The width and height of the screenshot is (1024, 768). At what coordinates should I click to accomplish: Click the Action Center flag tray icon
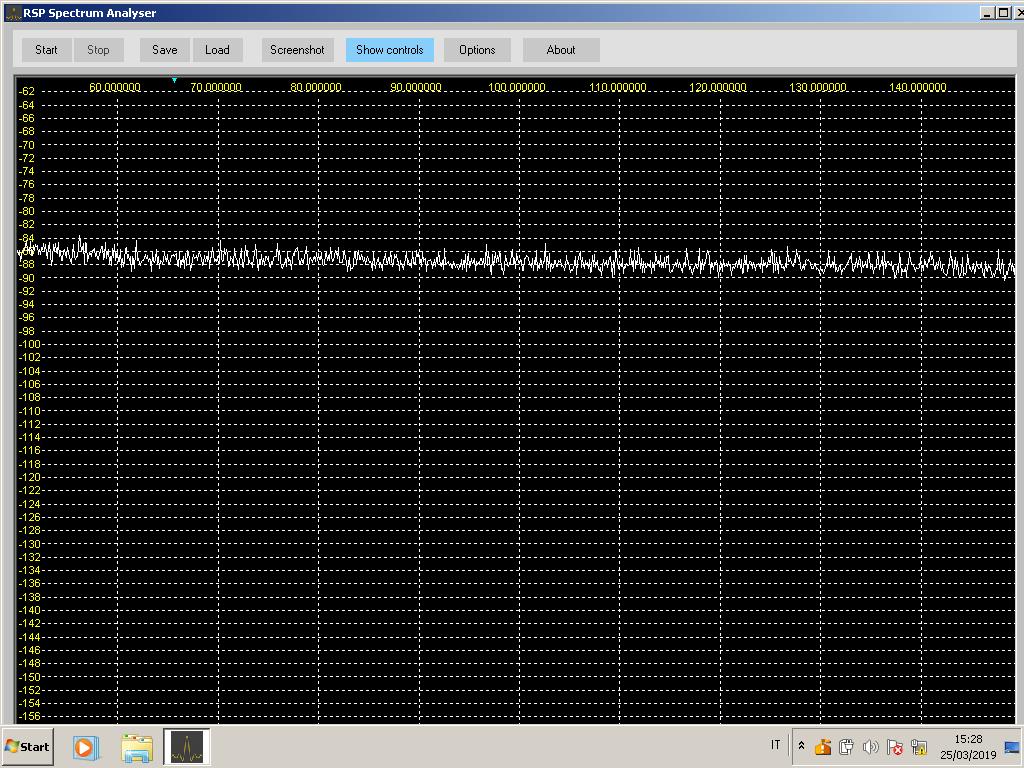895,746
